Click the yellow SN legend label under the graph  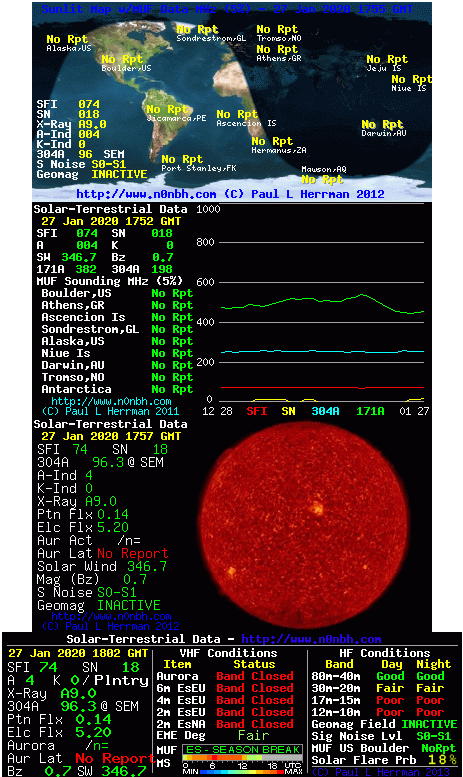tap(289, 411)
